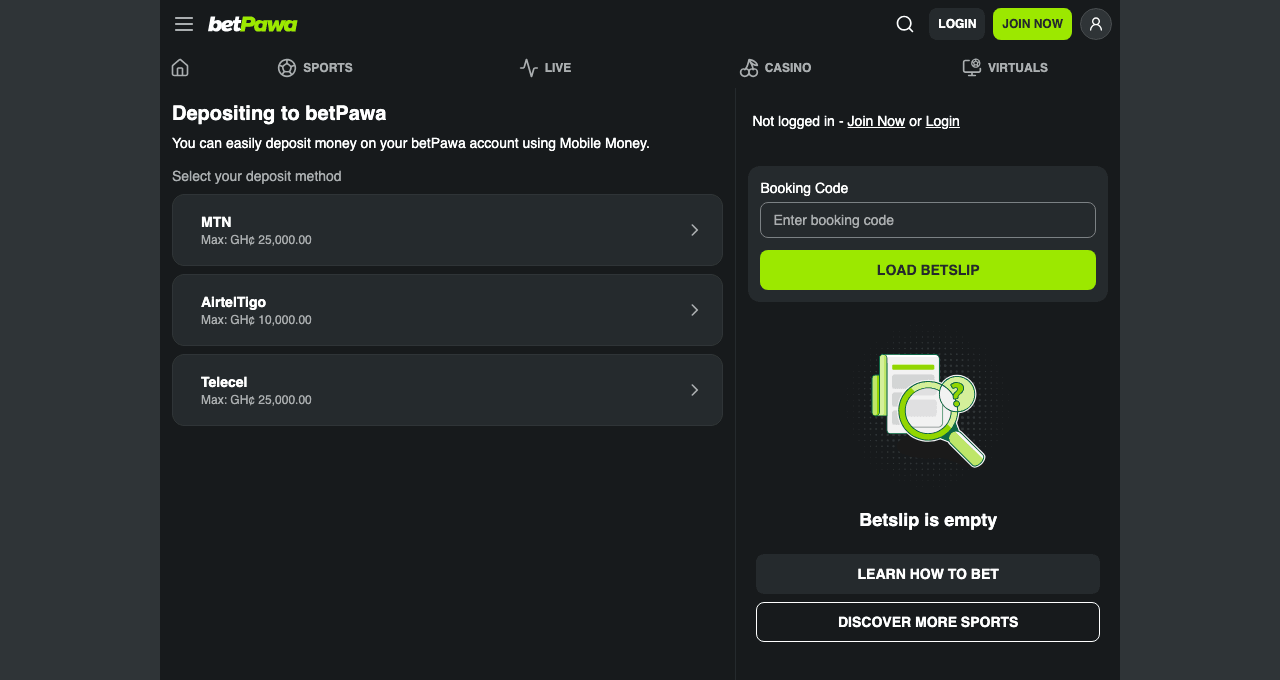
Task: Select the Telecel deposit method name
Action: pos(224,382)
